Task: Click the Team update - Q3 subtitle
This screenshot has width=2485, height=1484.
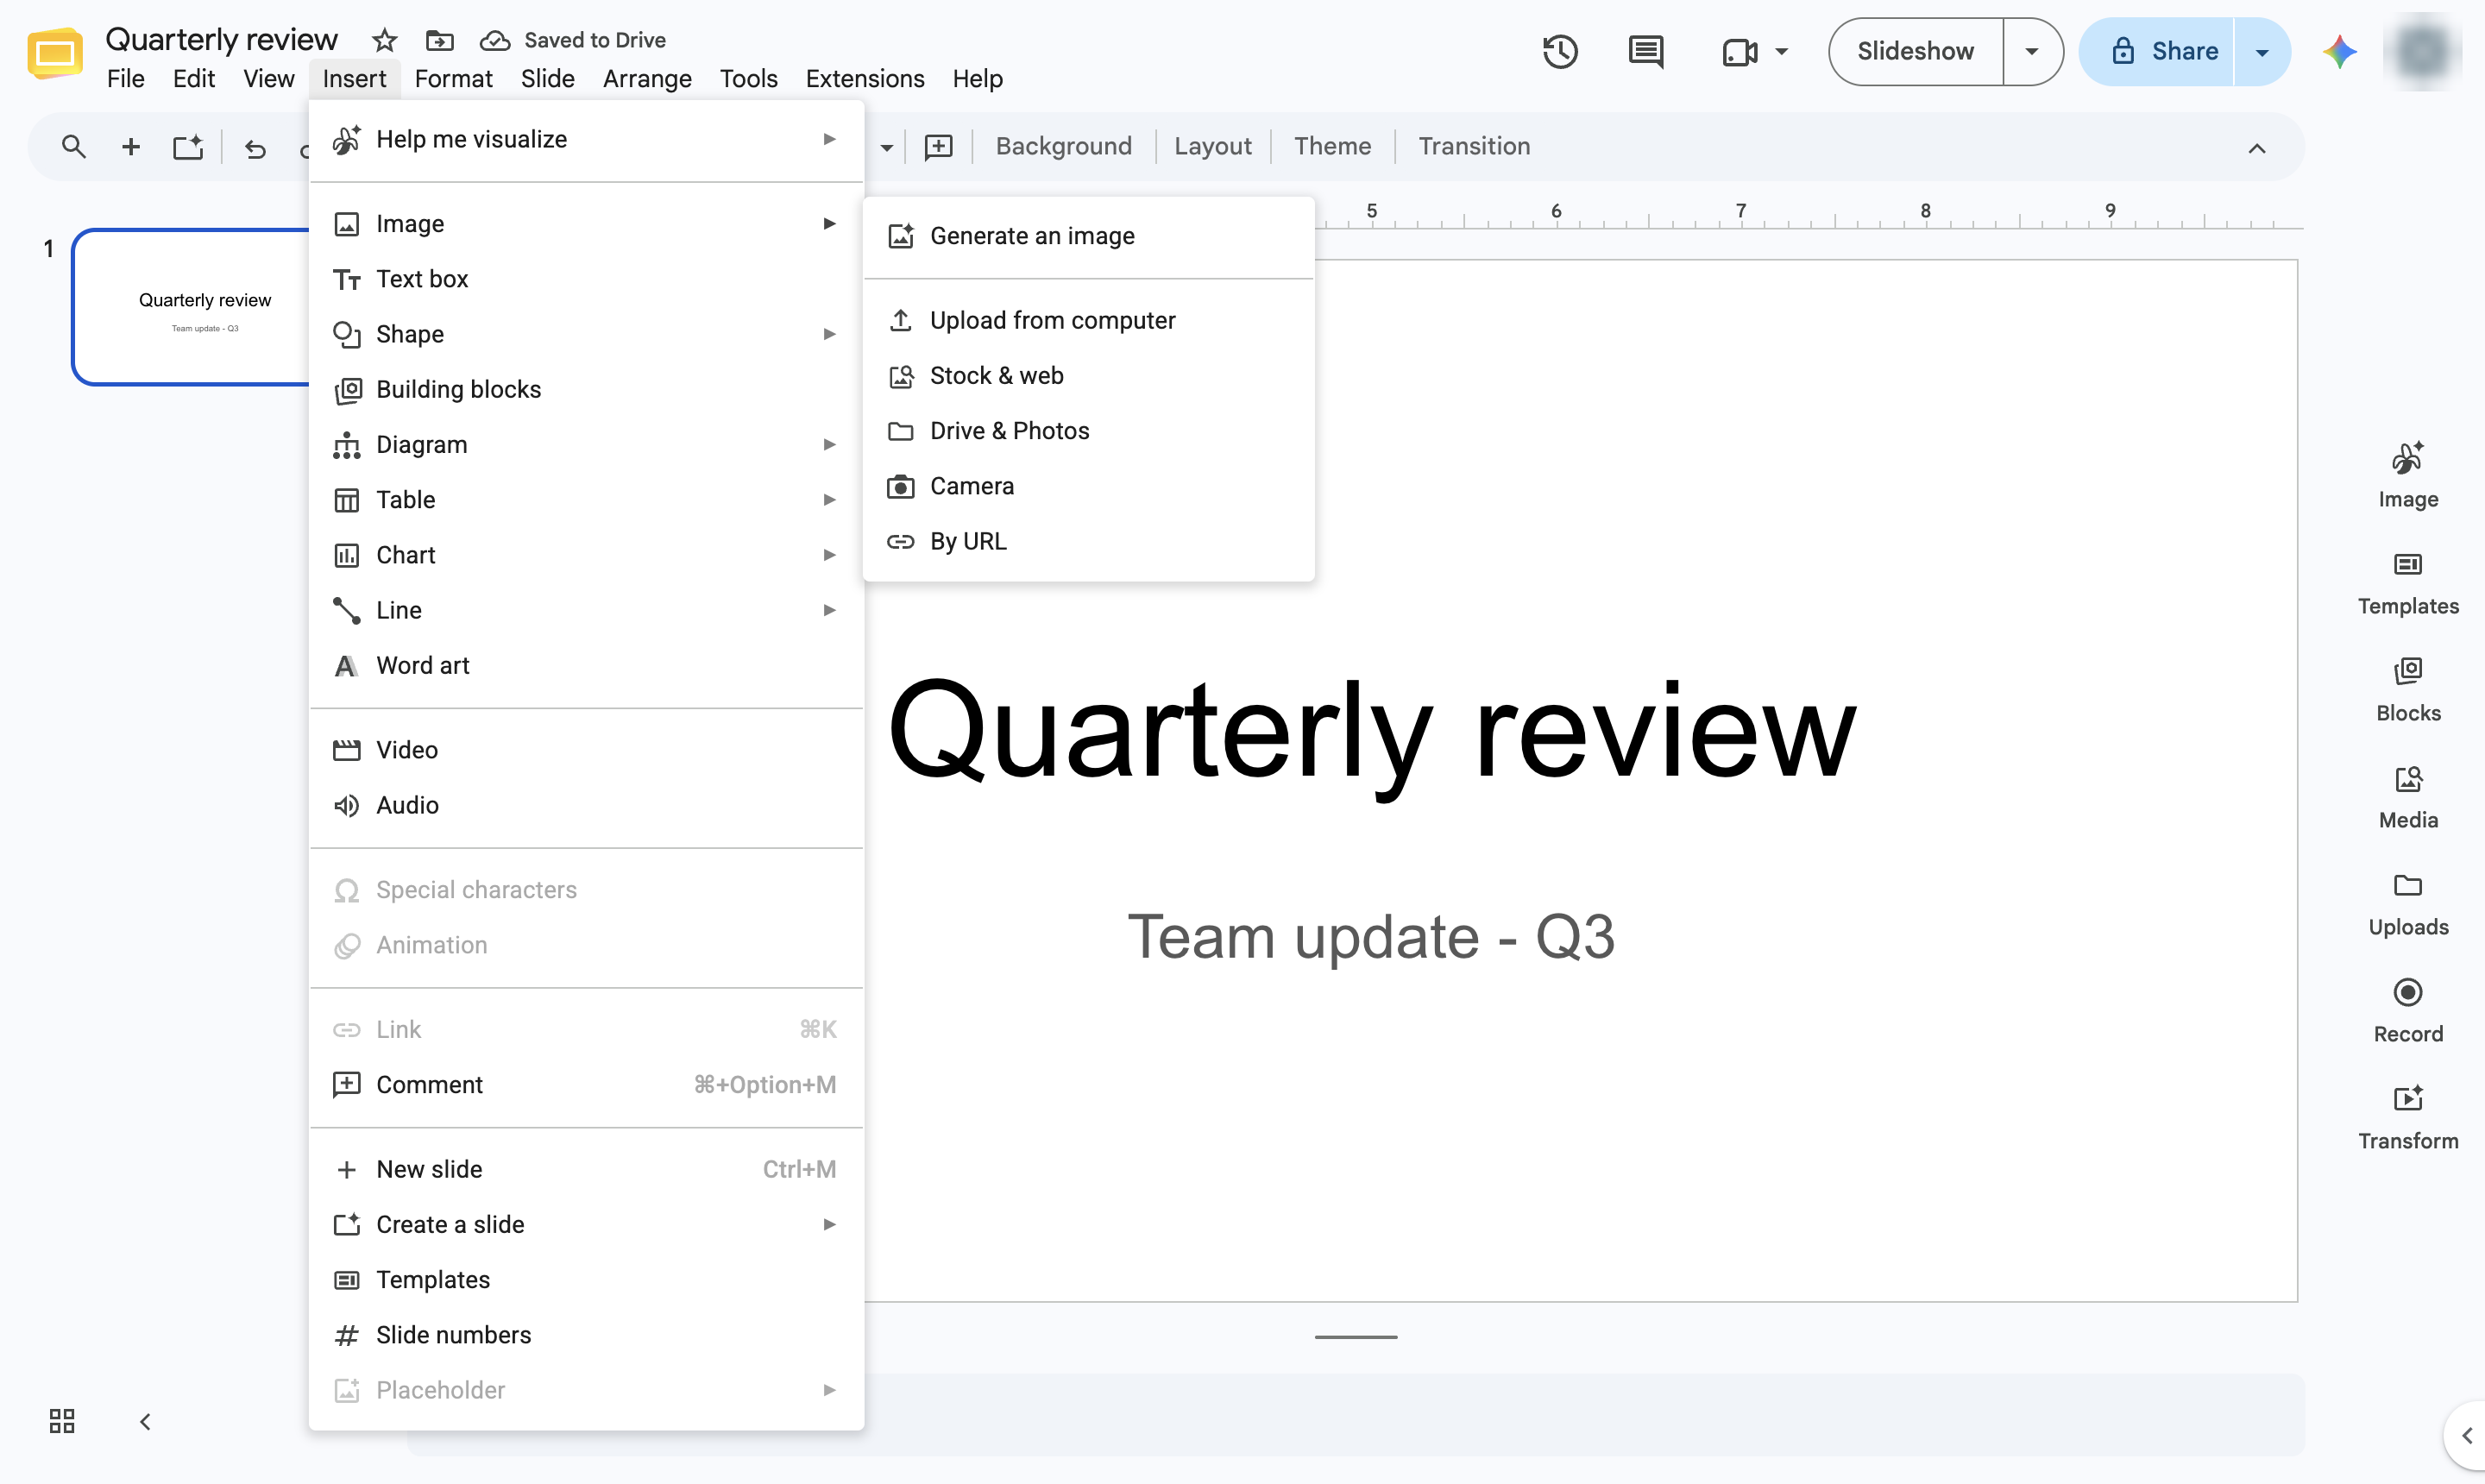Action: pos(1371,937)
